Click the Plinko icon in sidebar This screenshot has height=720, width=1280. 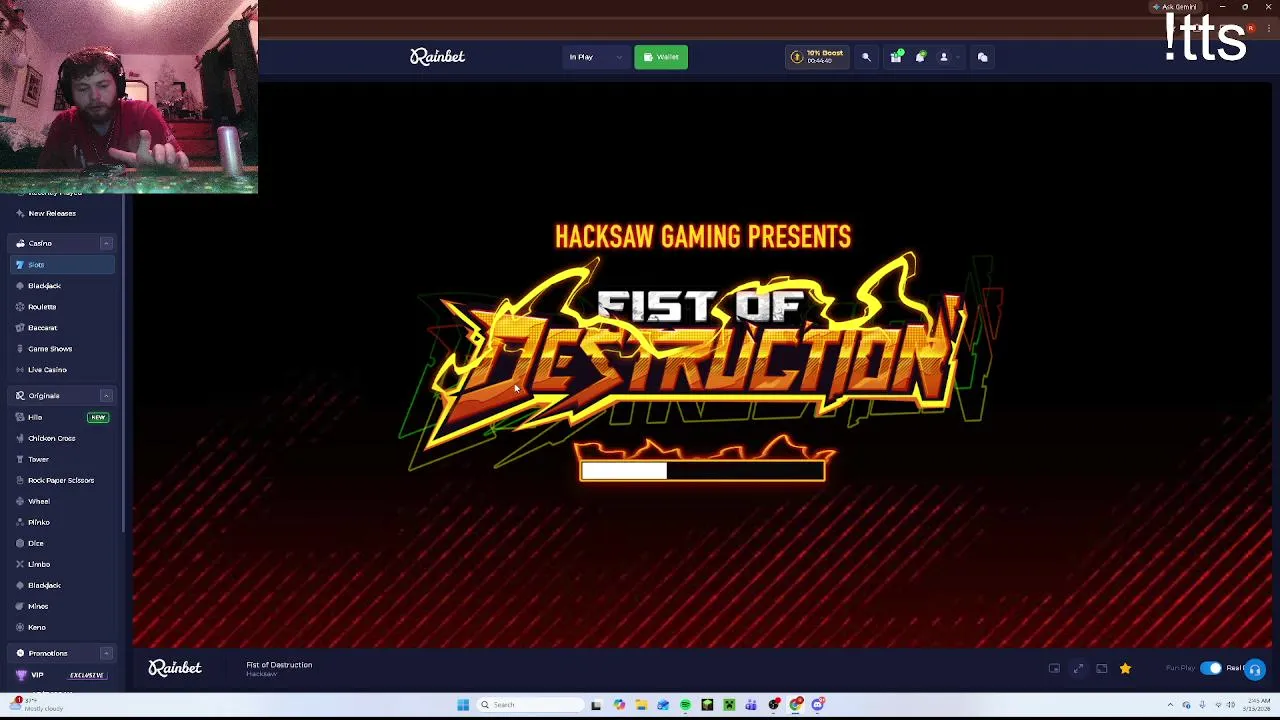[x=20, y=522]
